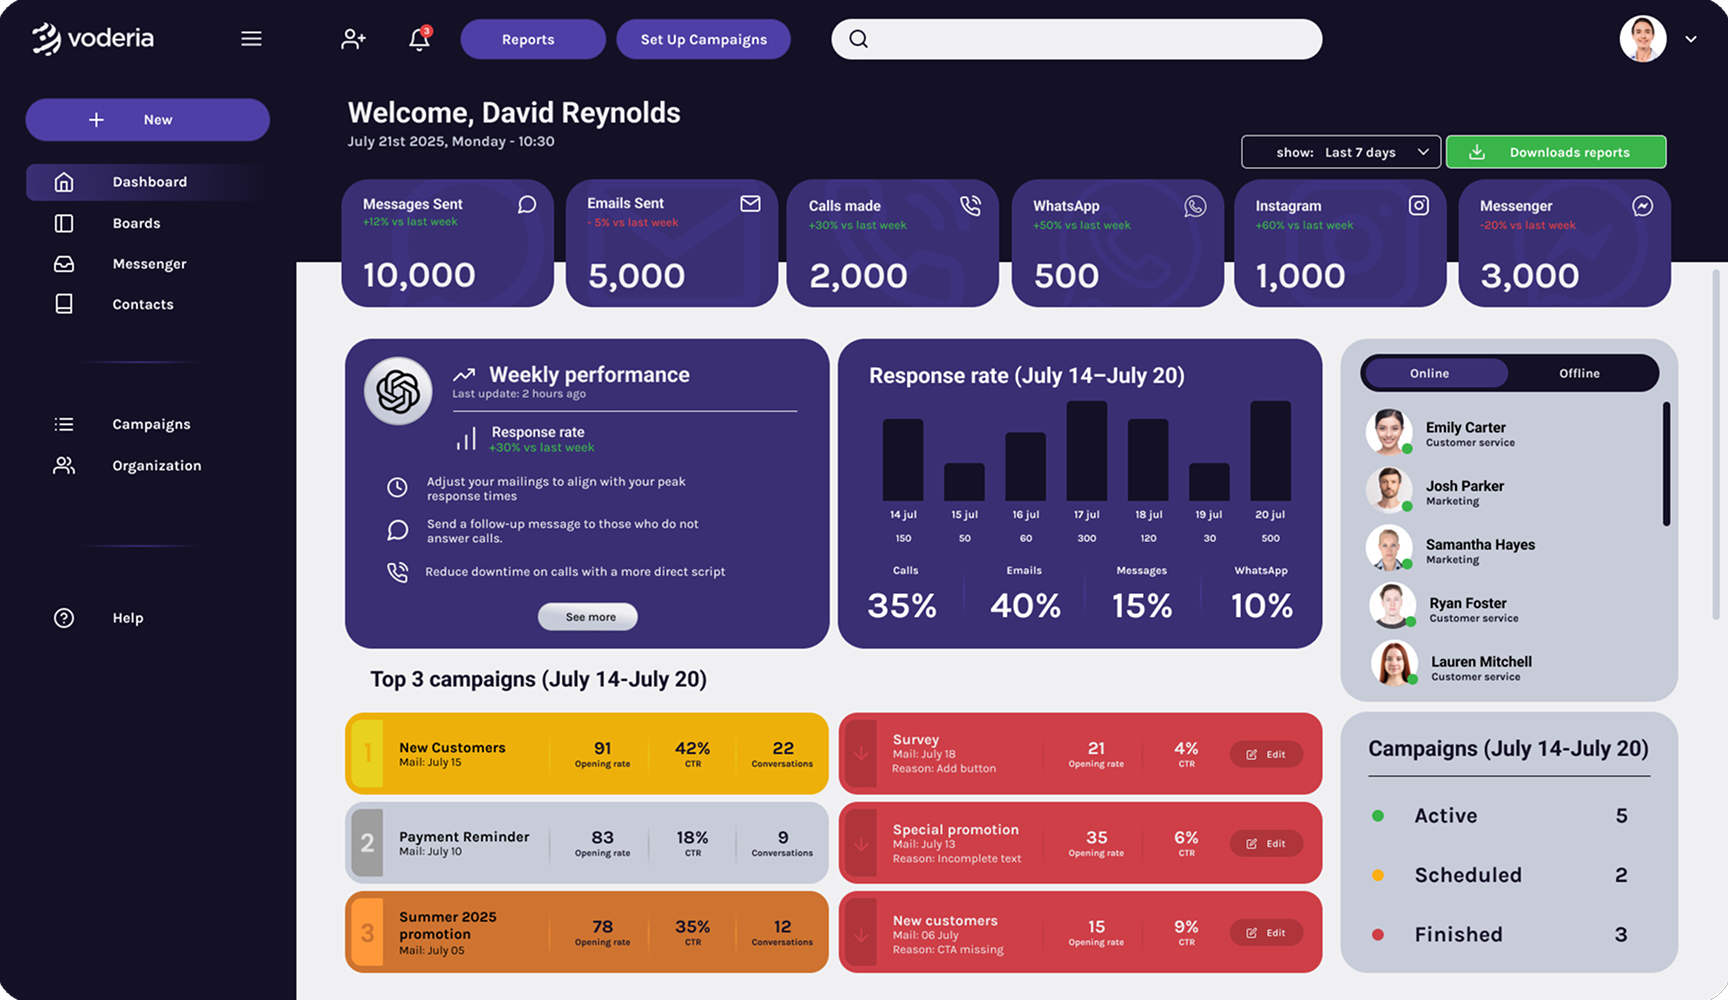1728x1000 pixels.
Task: Open the notifications bell
Action: [419, 39]
